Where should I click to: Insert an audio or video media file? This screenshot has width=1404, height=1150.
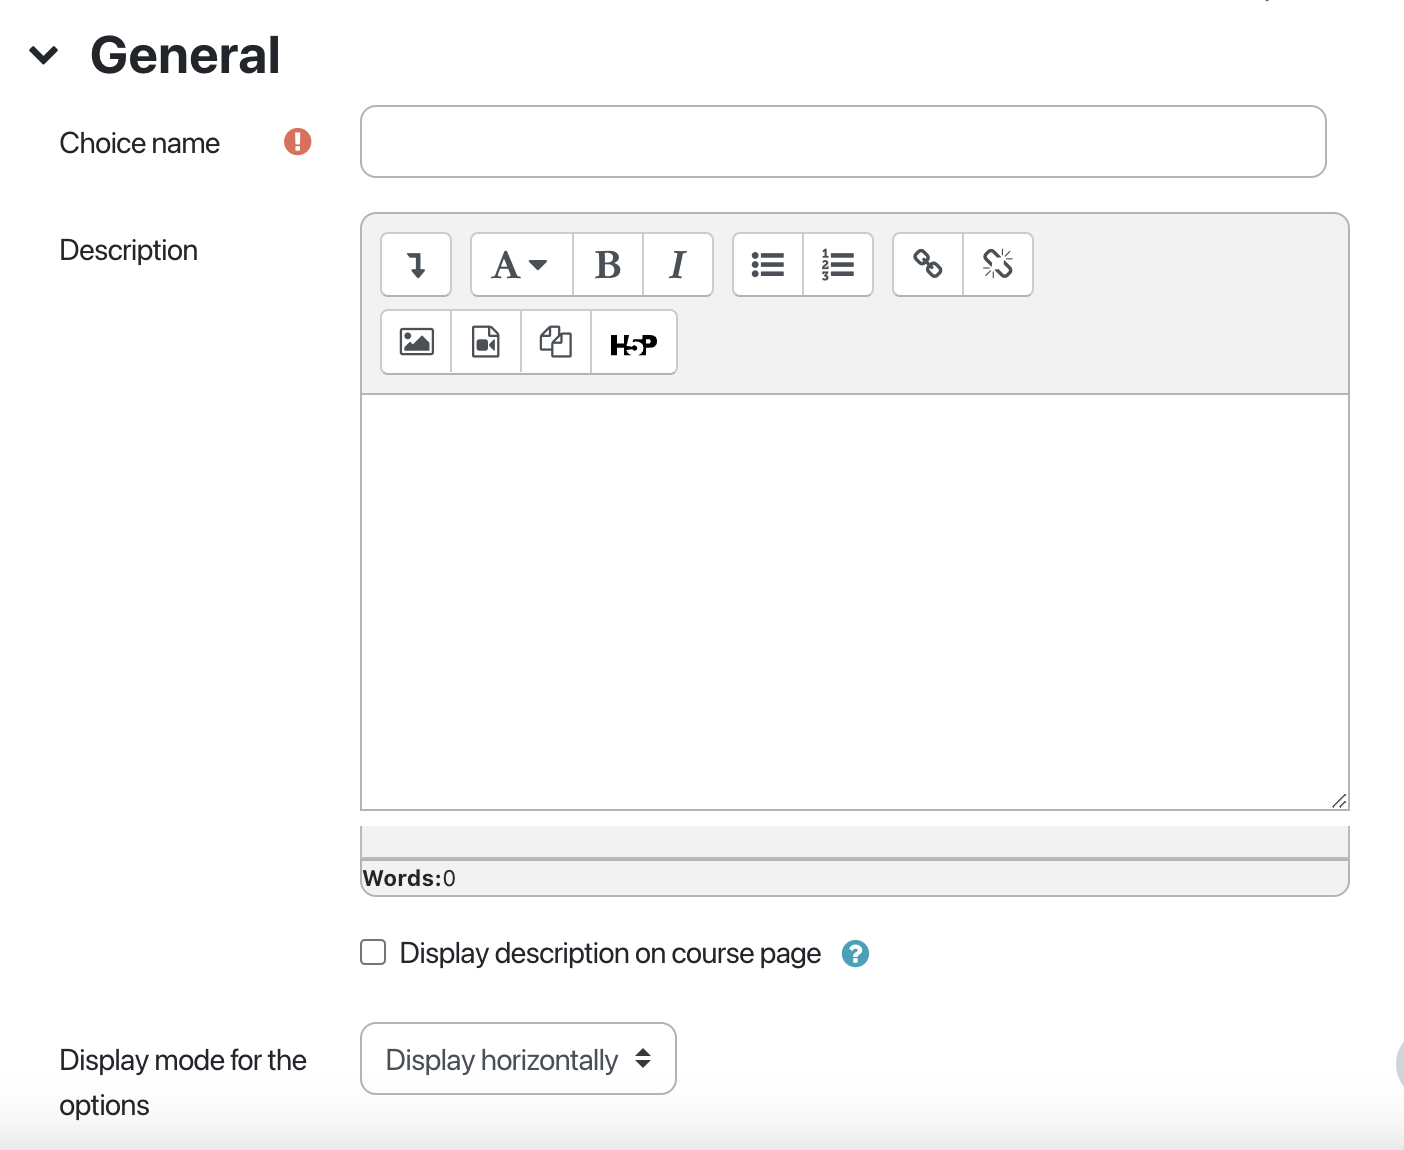click(x=486, y=342)
